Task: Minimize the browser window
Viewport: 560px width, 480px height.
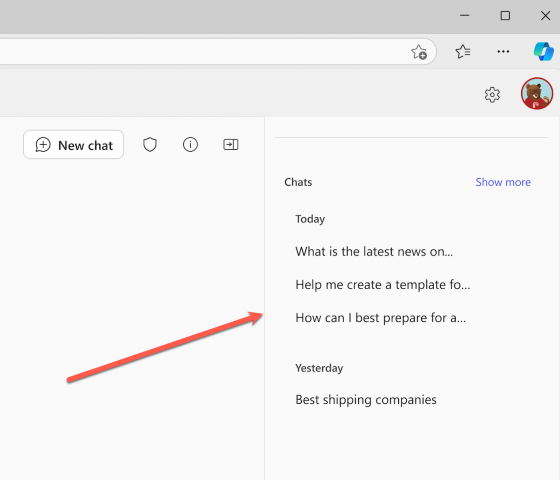Action: tap(465, 15)
